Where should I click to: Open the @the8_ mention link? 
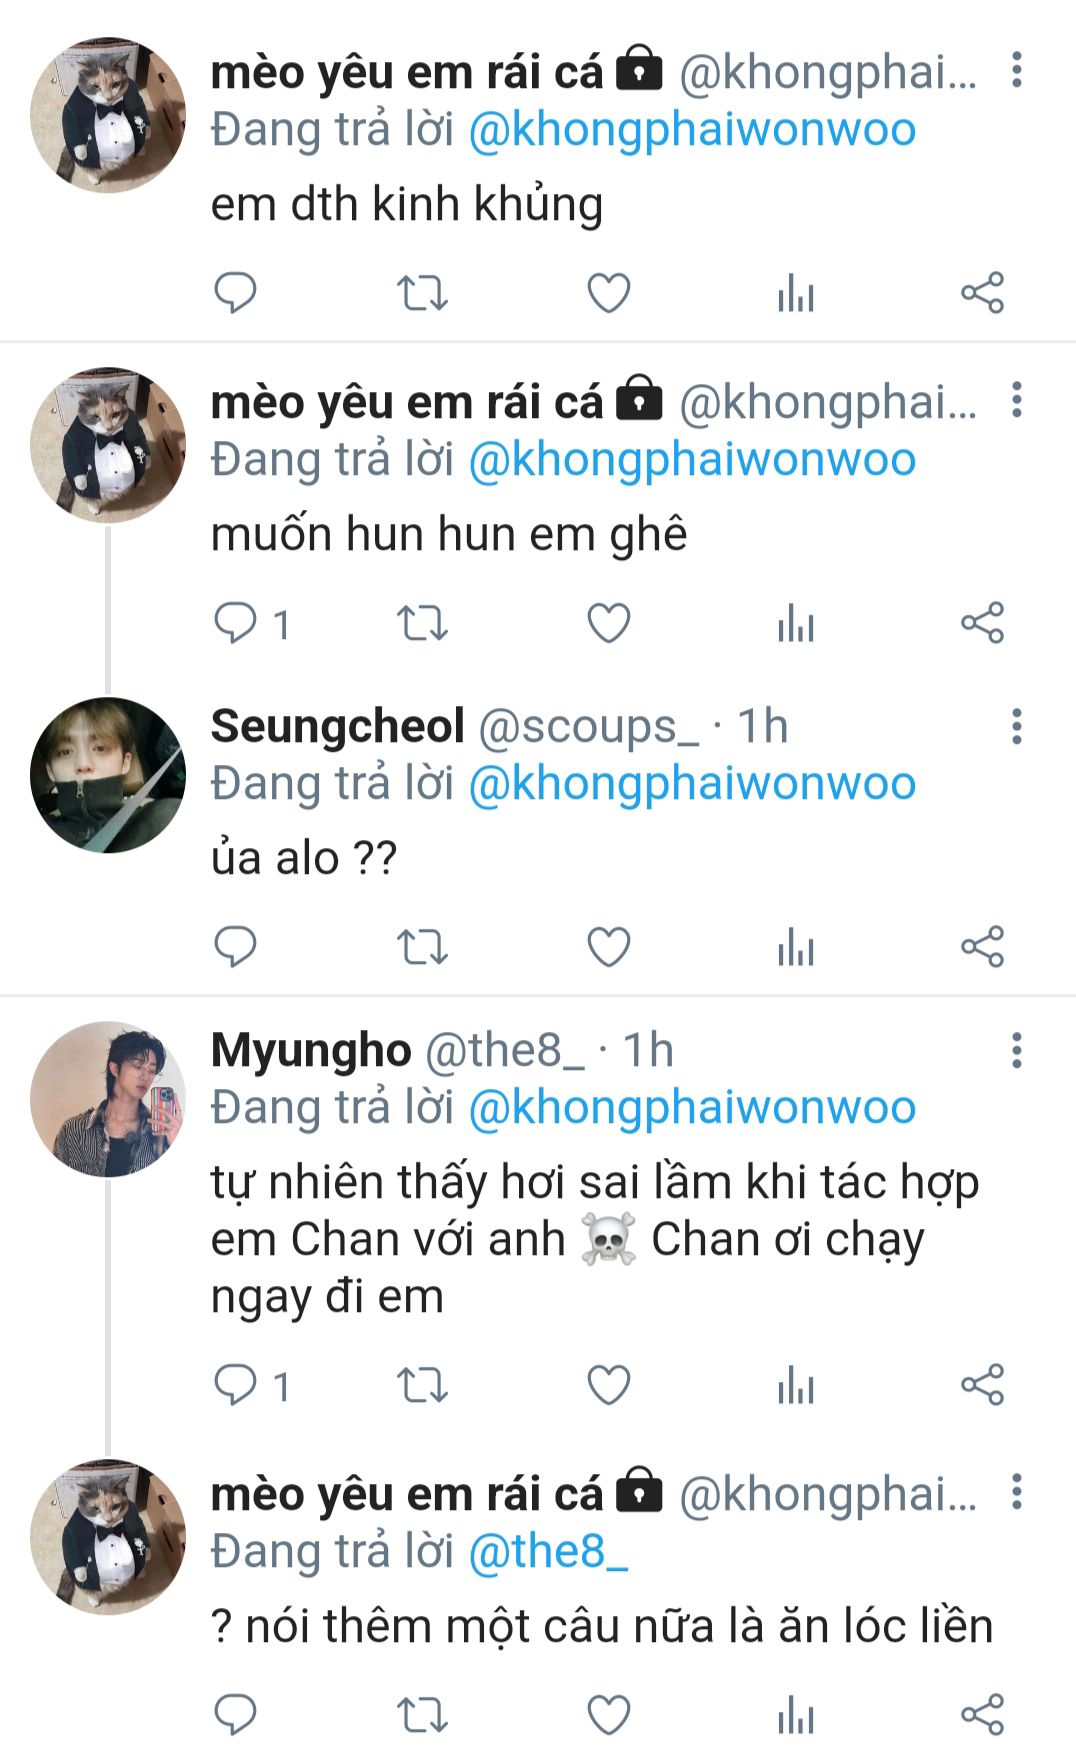548,1551
